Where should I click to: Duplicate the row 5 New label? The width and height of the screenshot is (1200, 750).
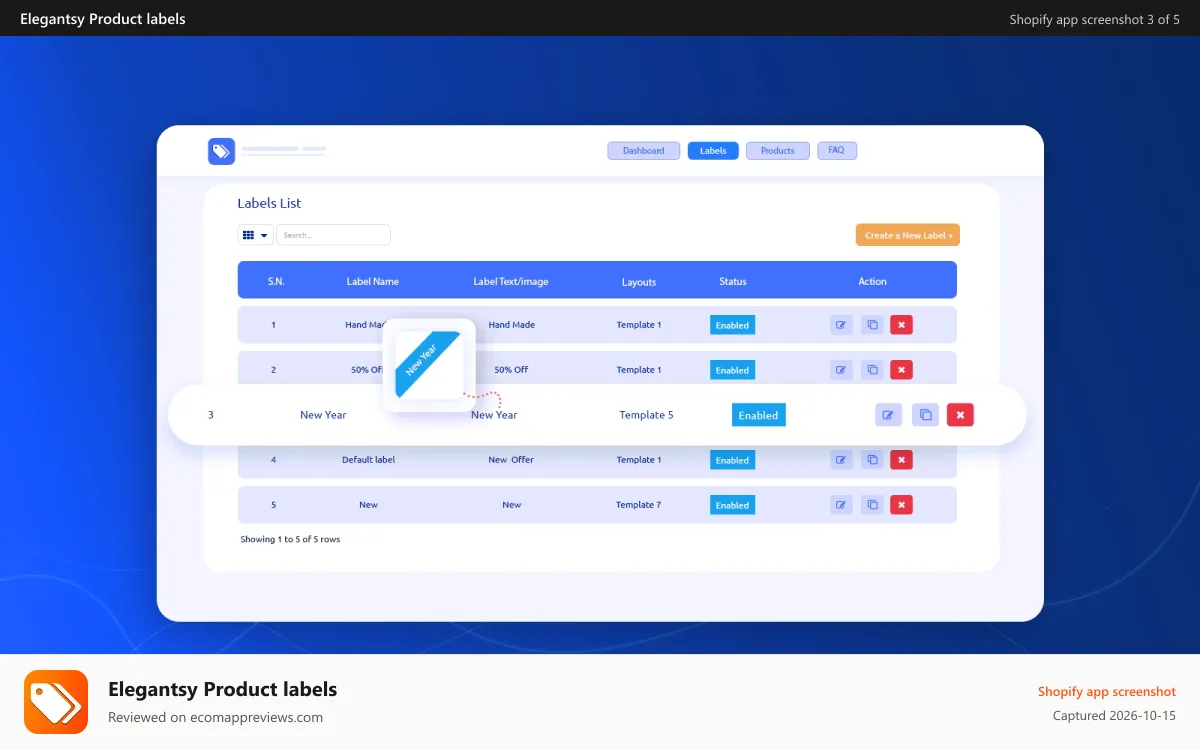[x=872, y=505]
